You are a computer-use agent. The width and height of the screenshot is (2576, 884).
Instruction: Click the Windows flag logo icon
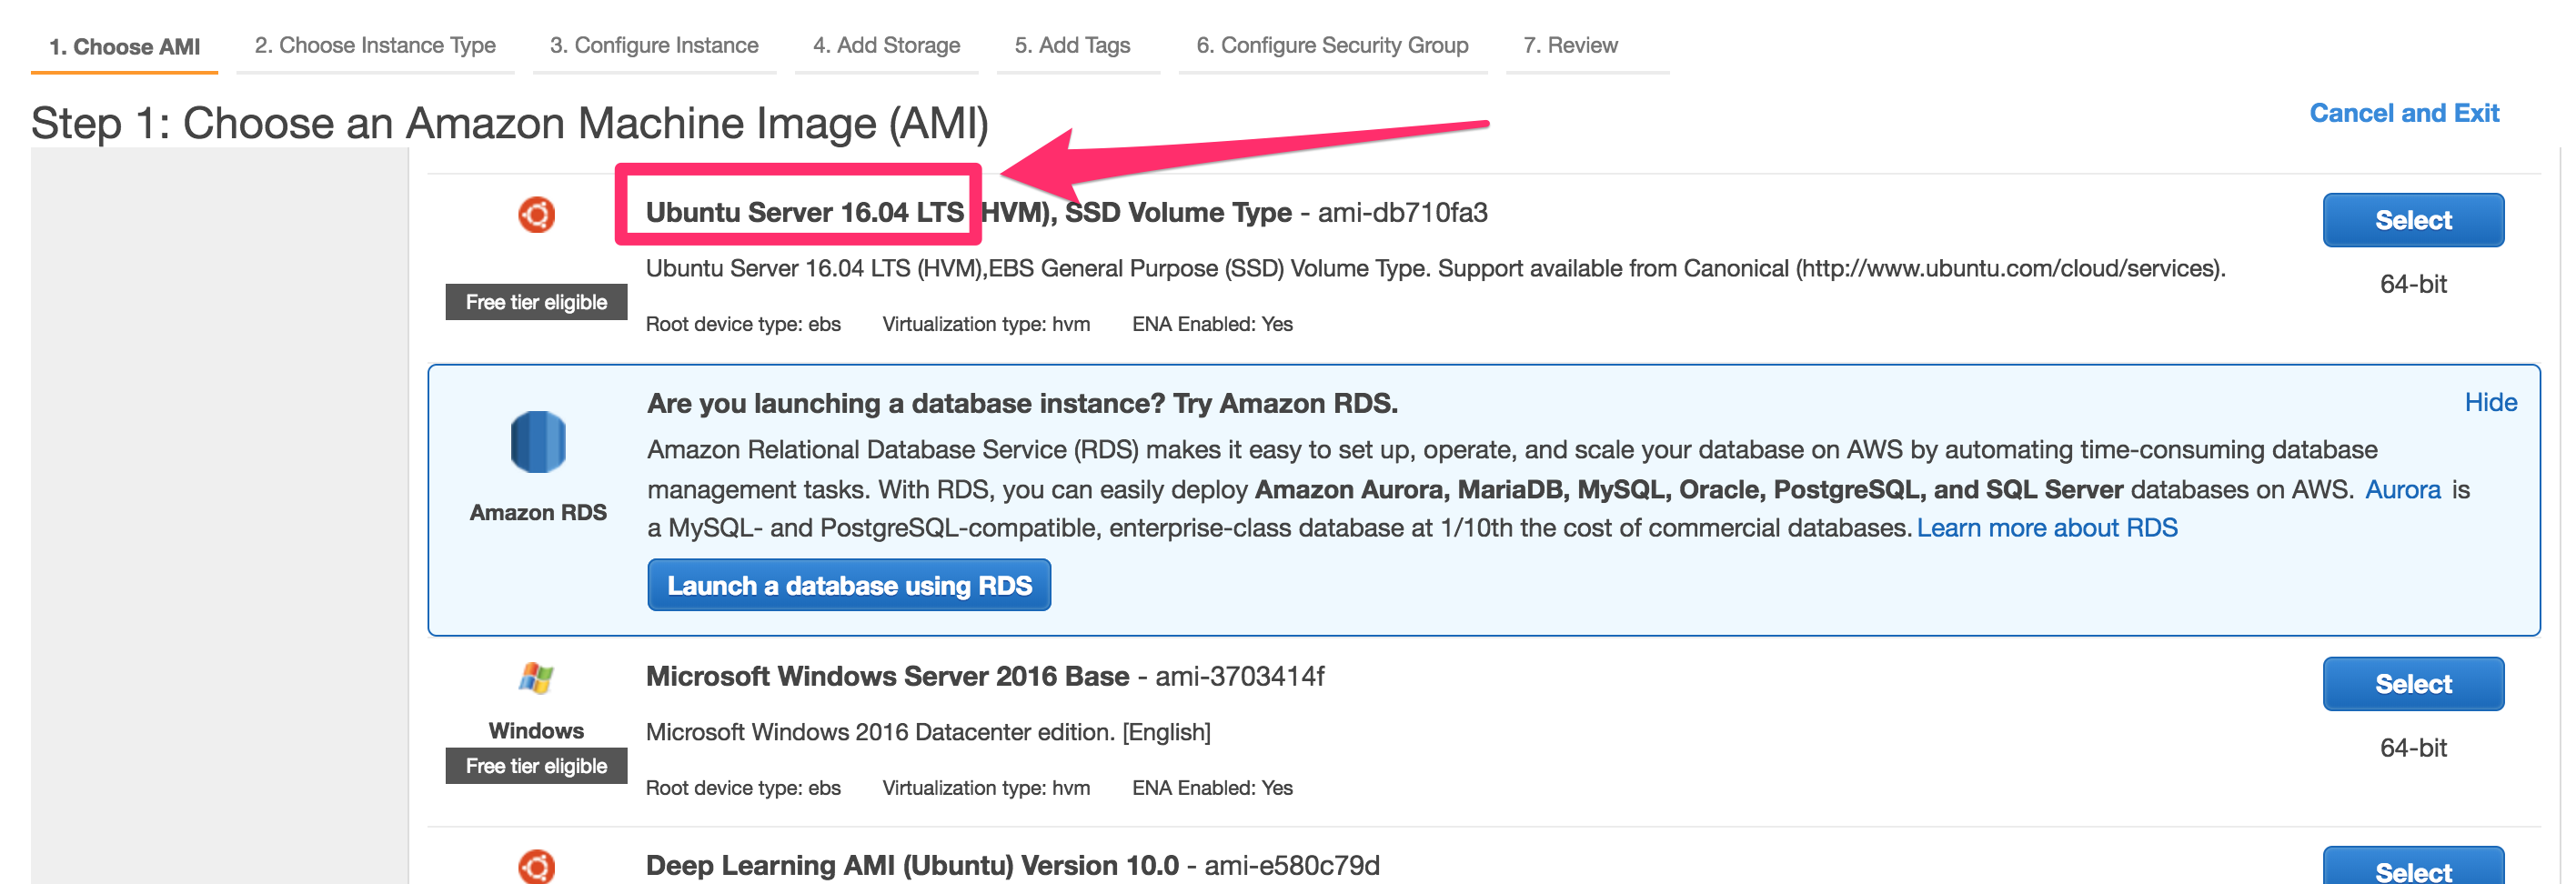click(537, 678)
